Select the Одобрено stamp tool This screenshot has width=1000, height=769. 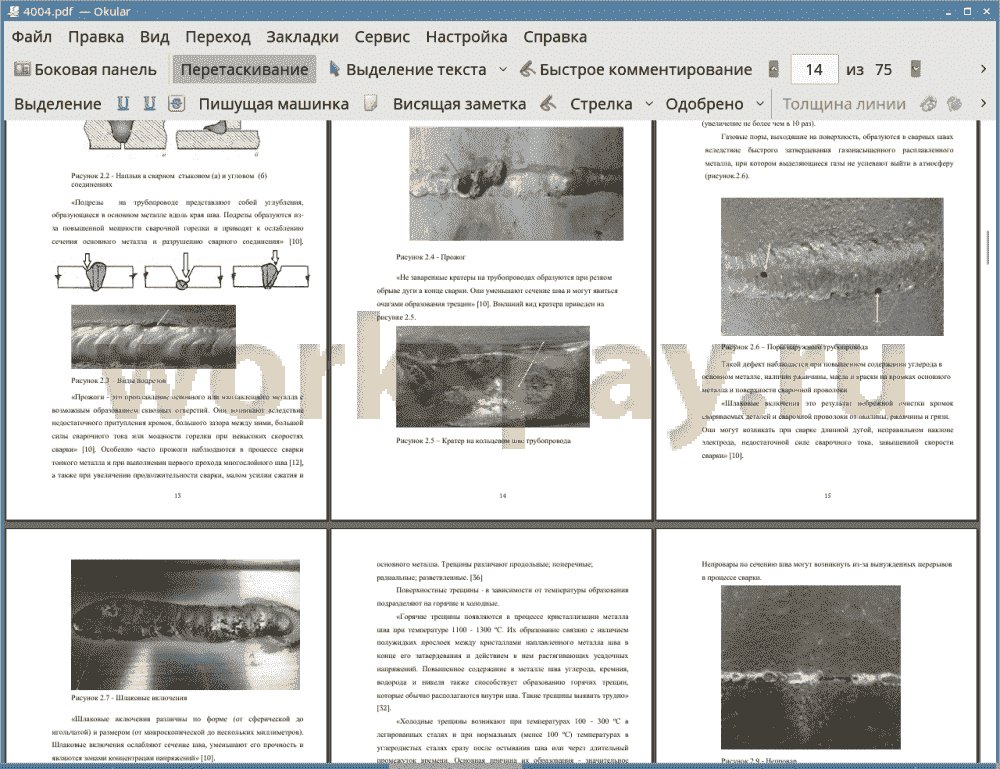[704, 104]
